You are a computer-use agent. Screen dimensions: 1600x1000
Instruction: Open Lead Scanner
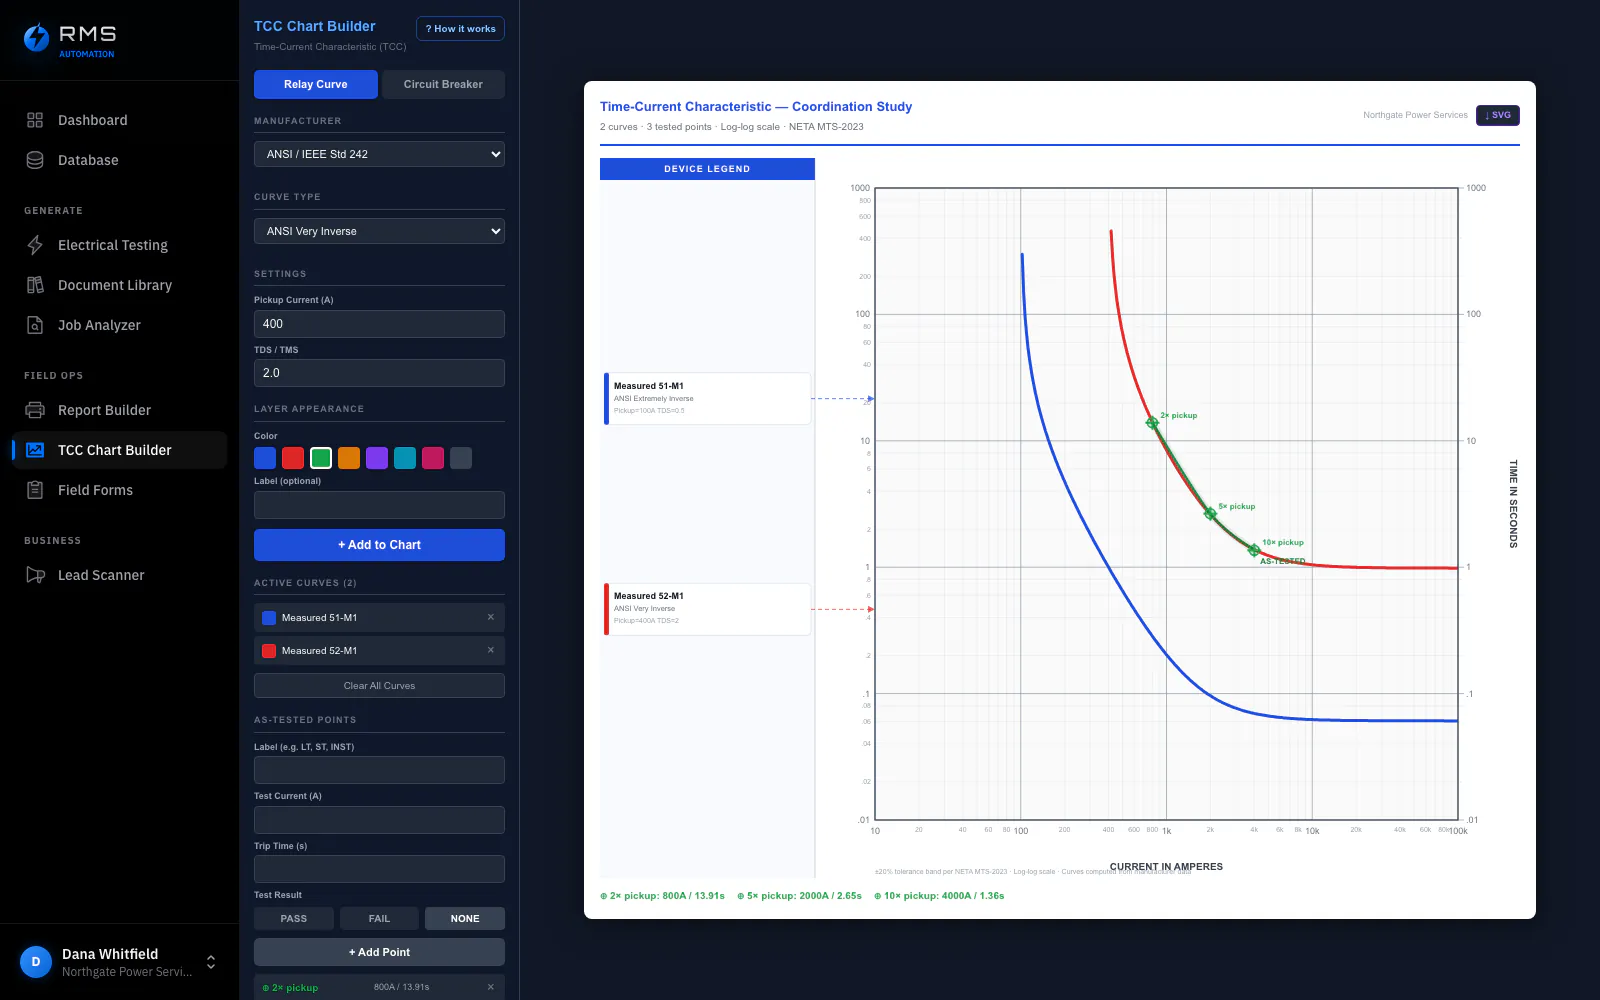pos(119,575)
